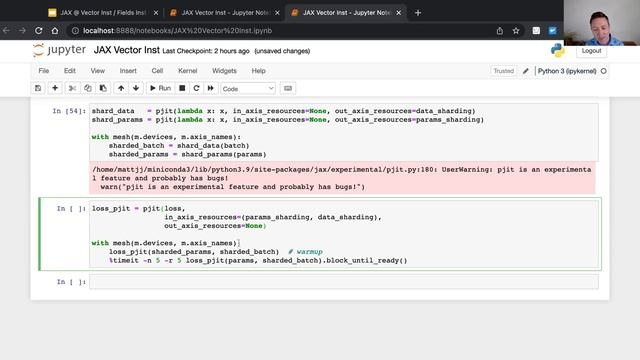Open the Insert menu
Screen dimensions: 640x360
[128, 71]
